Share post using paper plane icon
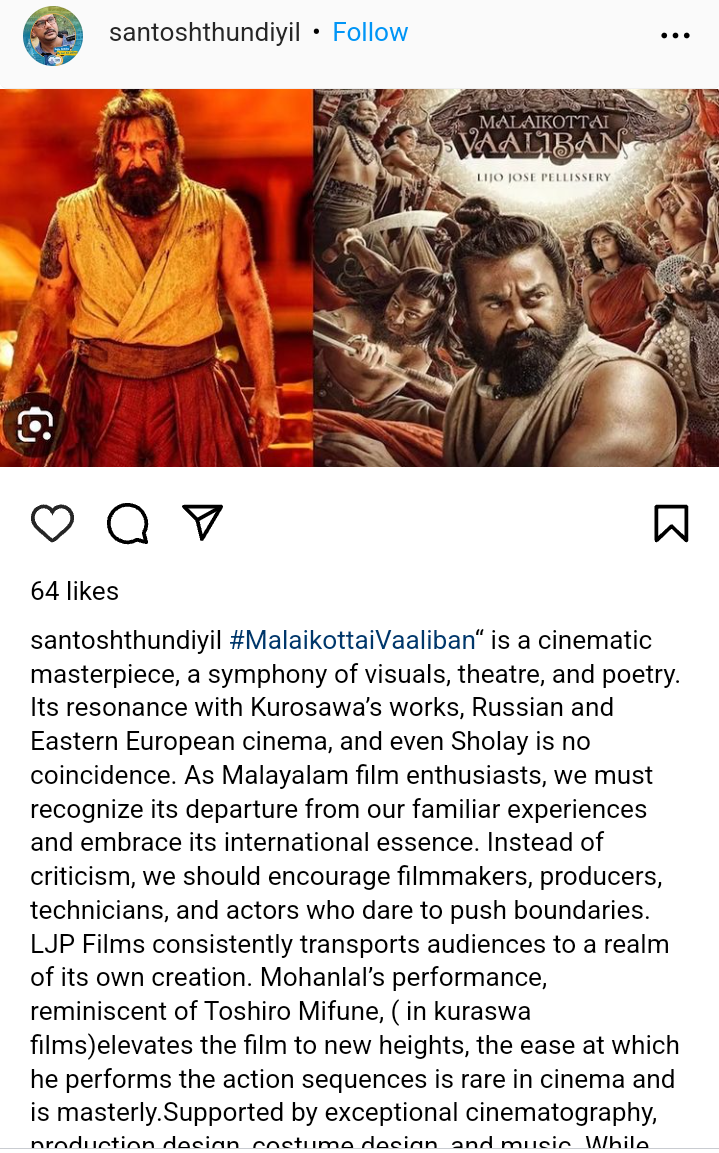719x1153 pixels. (x=202, y=523)
